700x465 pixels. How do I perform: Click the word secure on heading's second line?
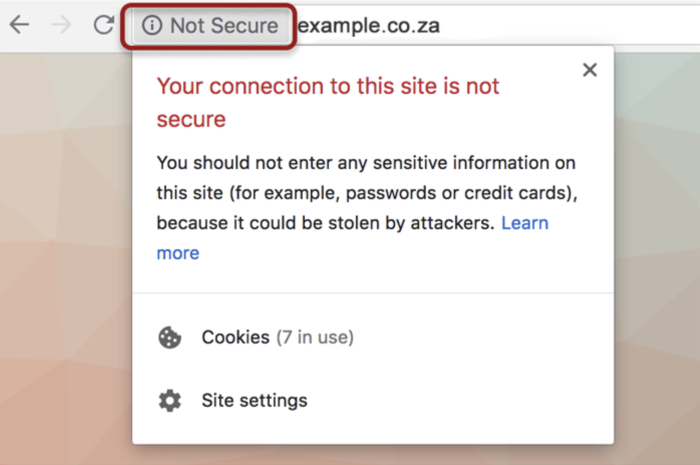pos(191,120)
